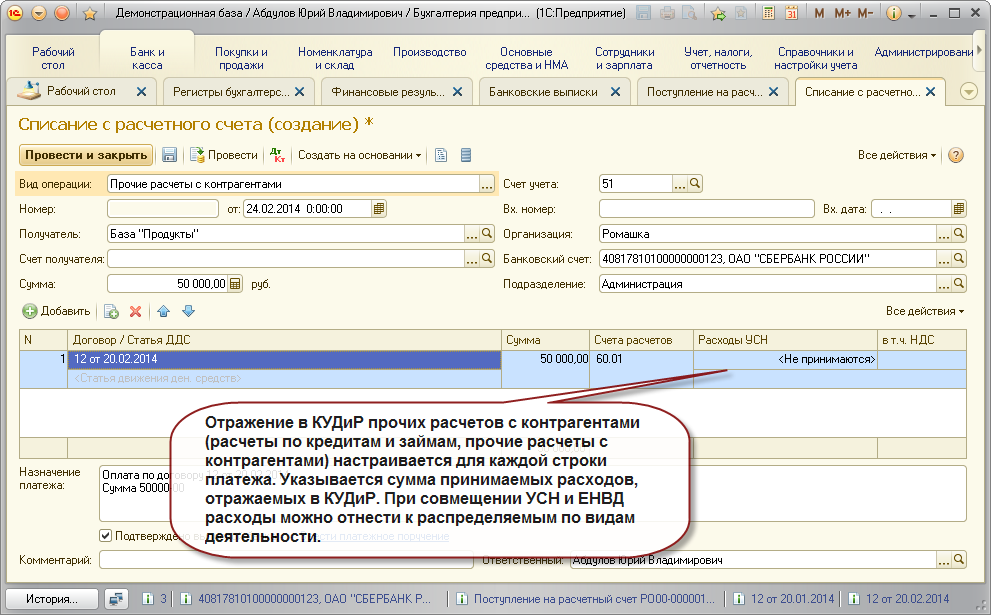Viewport: 991px width, 615px height.
Task: Click the search icon next to Получатель field
Action: point(487,234)
